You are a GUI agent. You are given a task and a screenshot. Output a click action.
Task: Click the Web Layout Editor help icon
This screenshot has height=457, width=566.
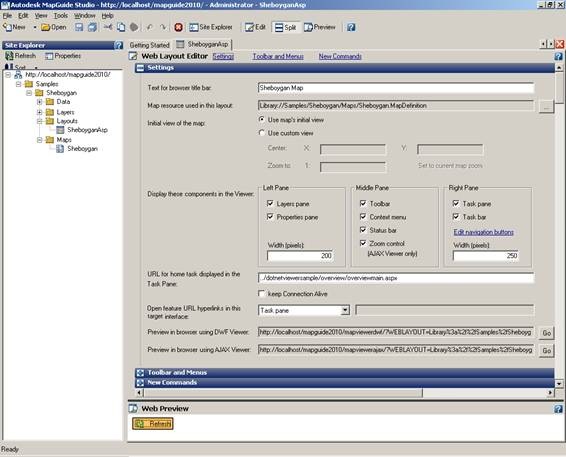[x=558, y=56]
